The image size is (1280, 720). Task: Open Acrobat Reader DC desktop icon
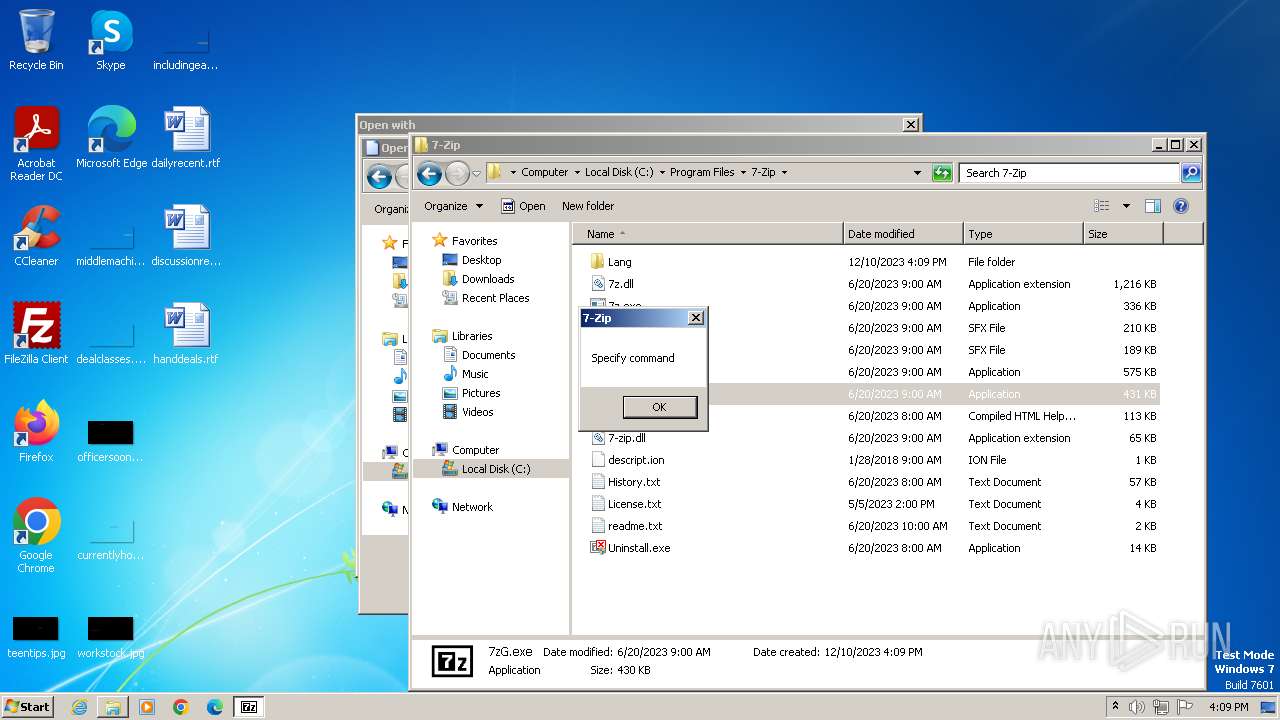[x=36, y=143]
